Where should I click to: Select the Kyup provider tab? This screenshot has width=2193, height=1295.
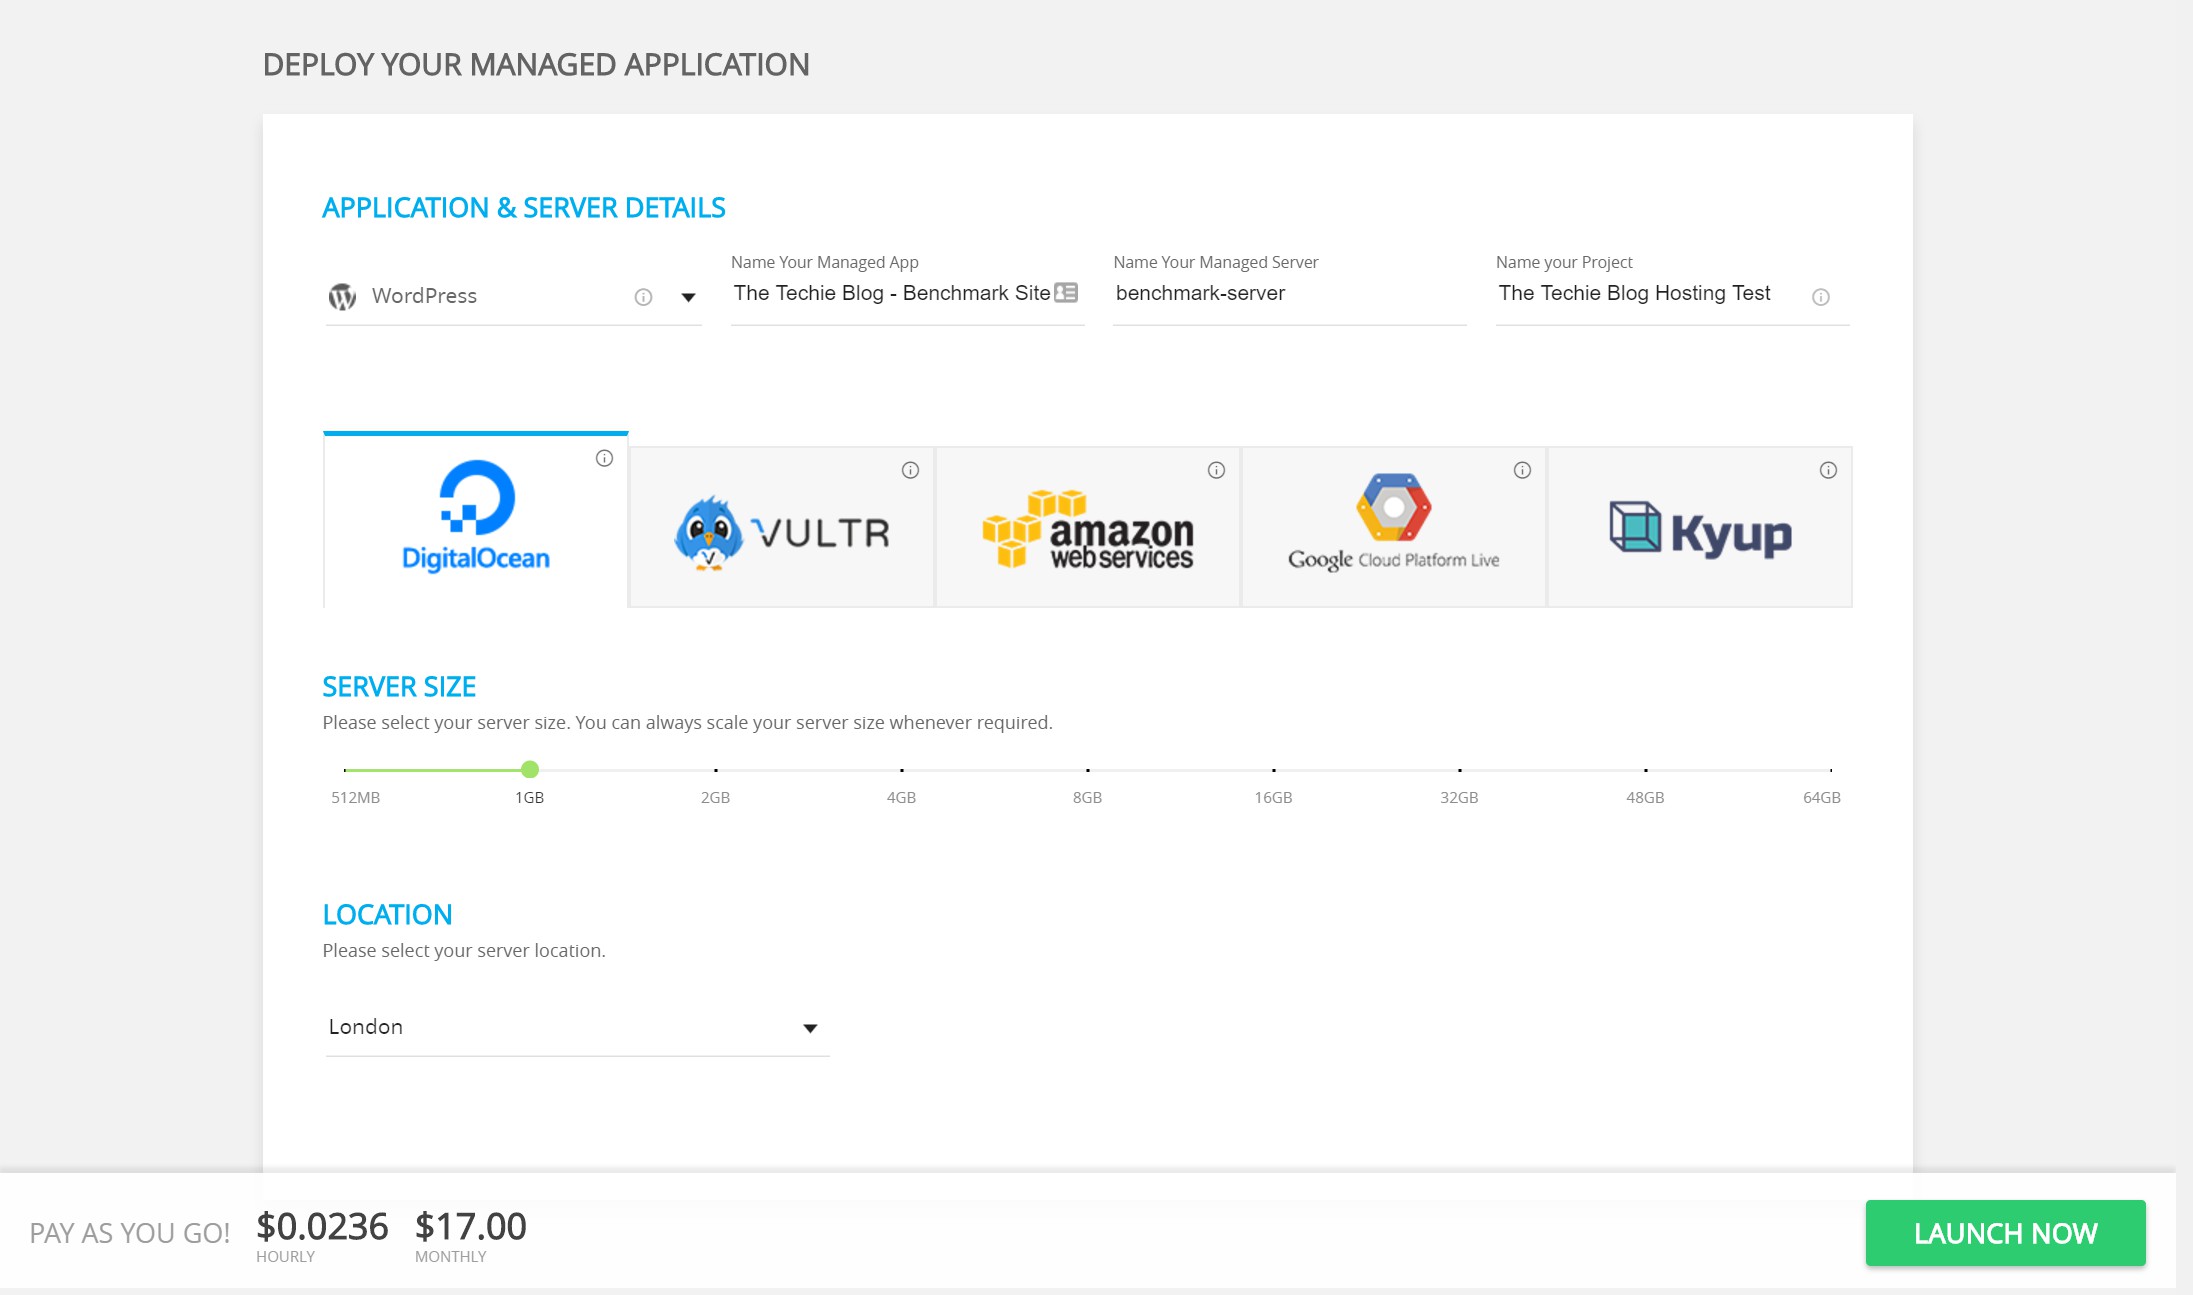pos(1700,527)
